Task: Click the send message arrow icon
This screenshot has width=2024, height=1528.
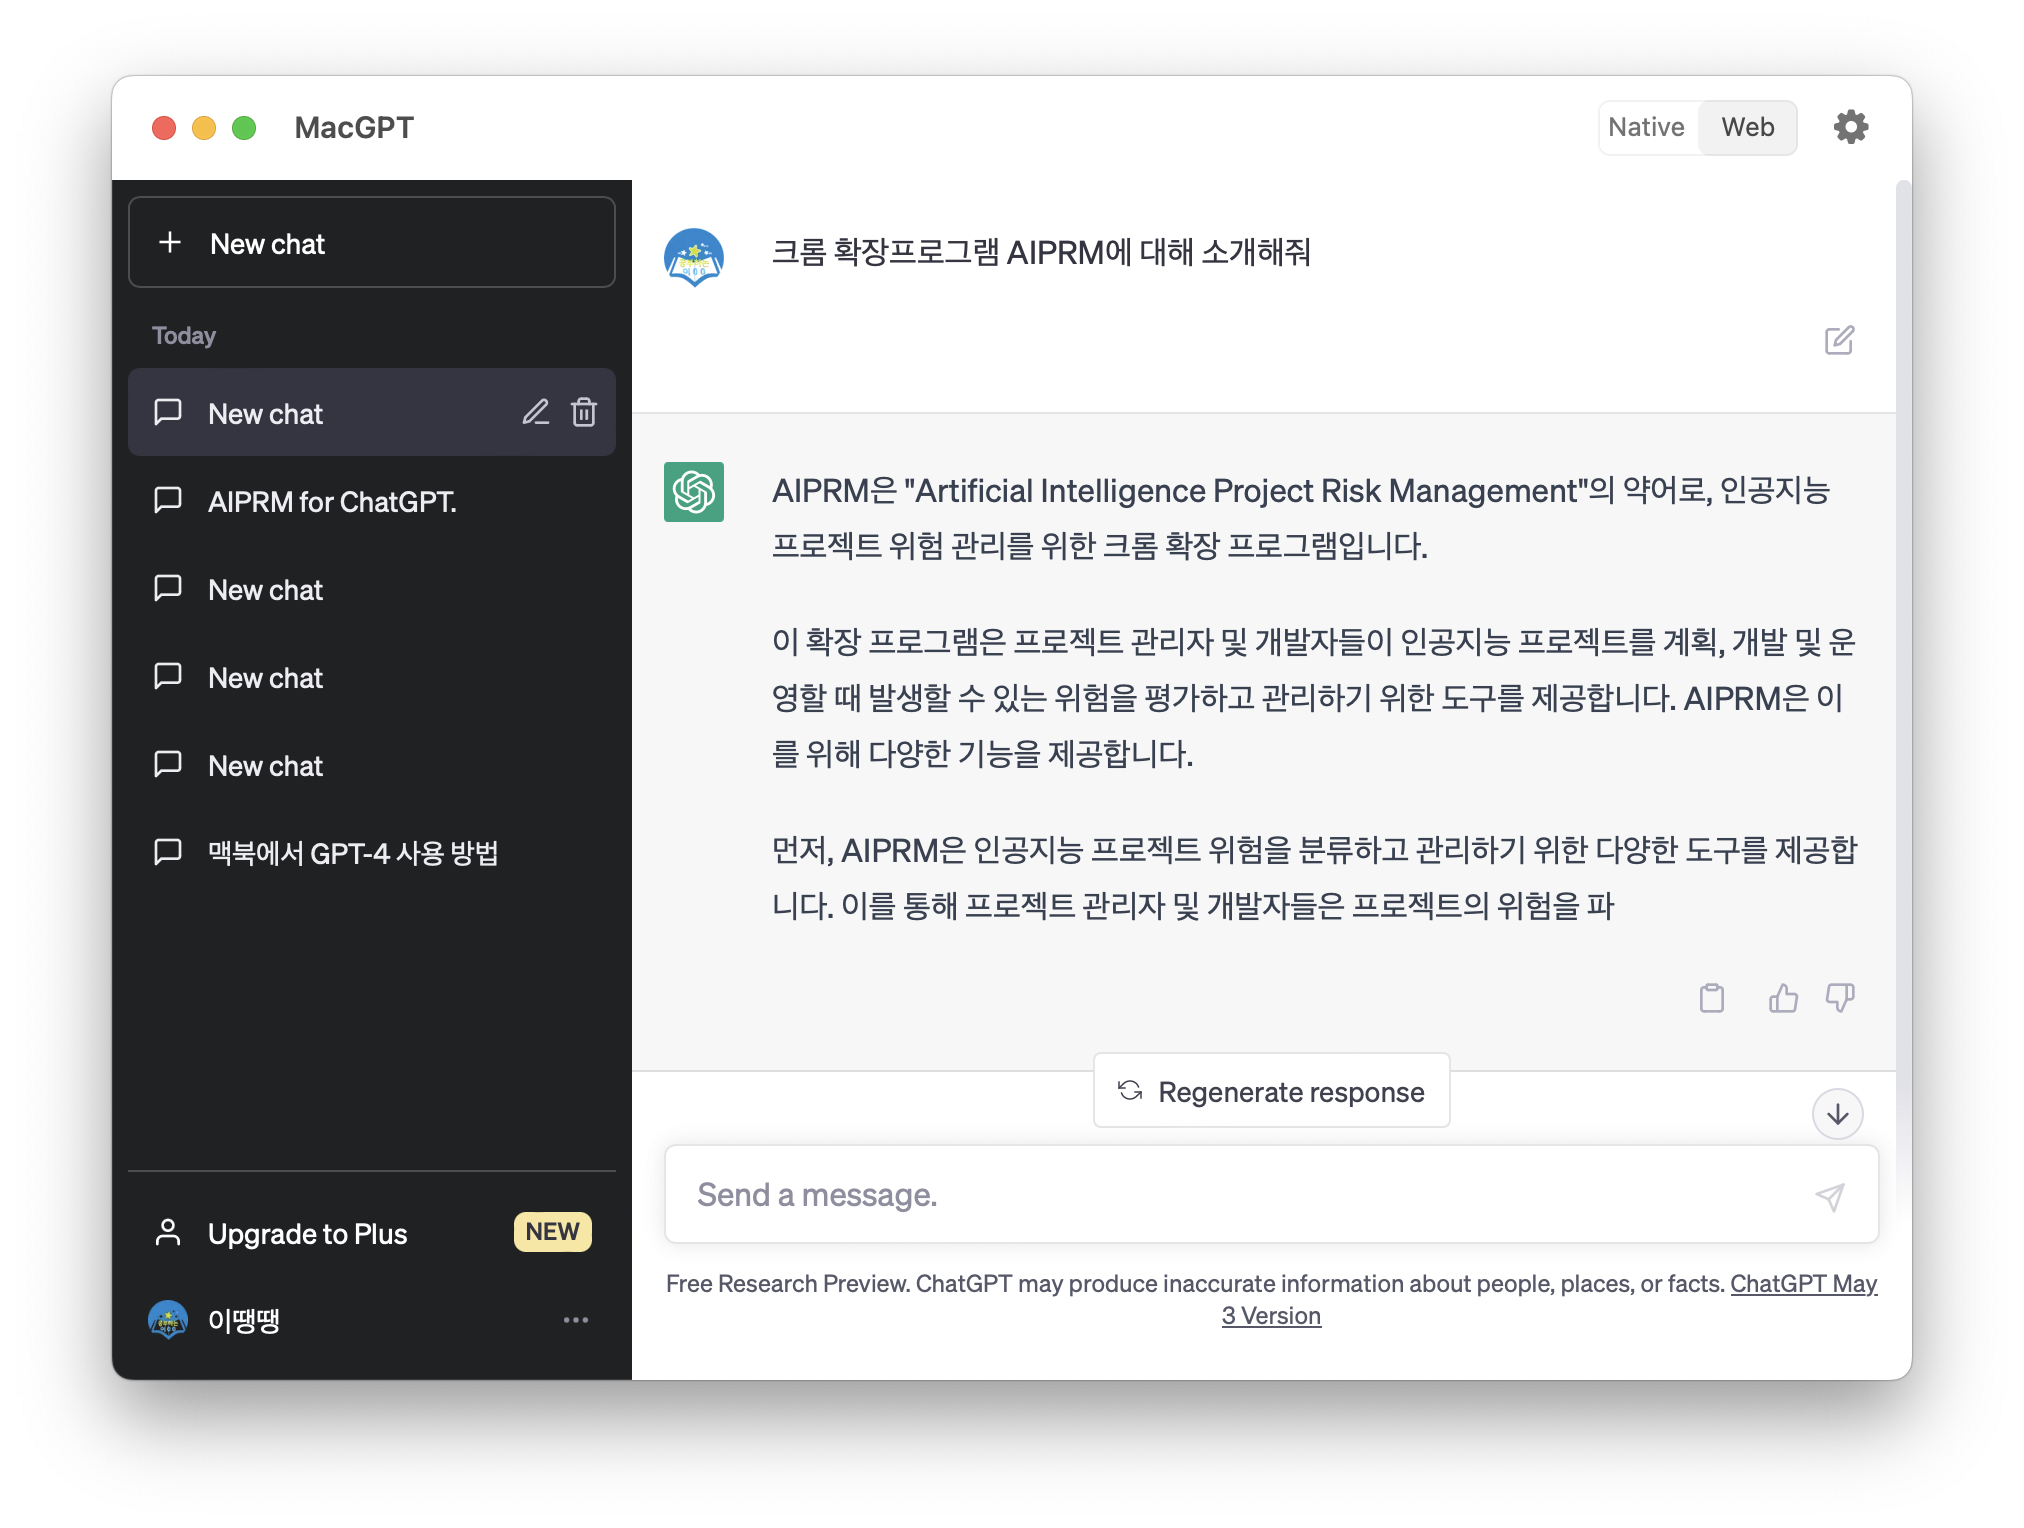Action: pyautogui.click(x=1829, y=1196)
